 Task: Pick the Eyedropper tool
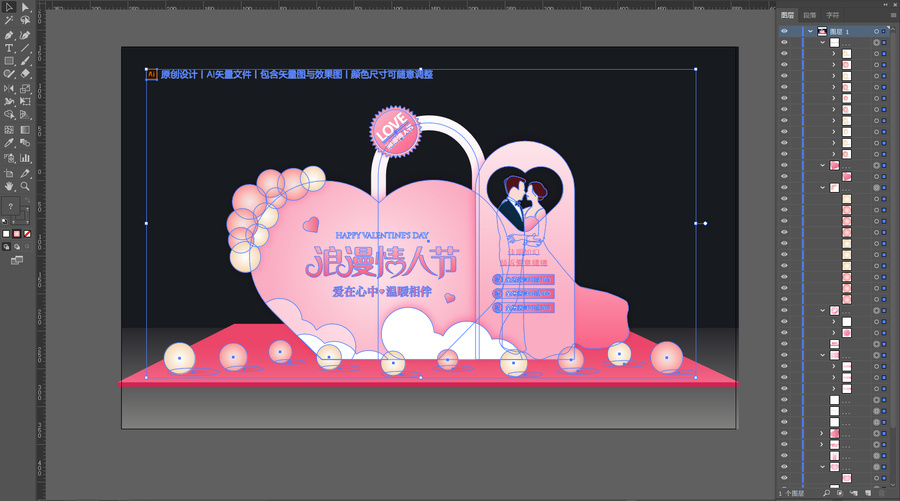tap(9, 143)
